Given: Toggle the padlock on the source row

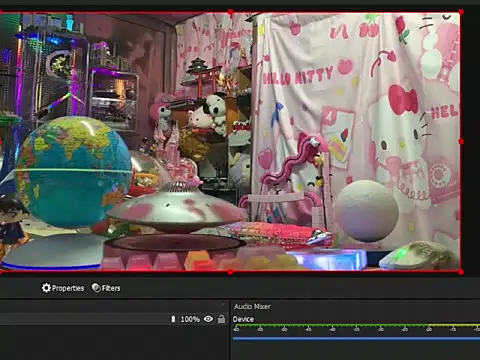Looking at the screenshot, I should tap(221, 319).
